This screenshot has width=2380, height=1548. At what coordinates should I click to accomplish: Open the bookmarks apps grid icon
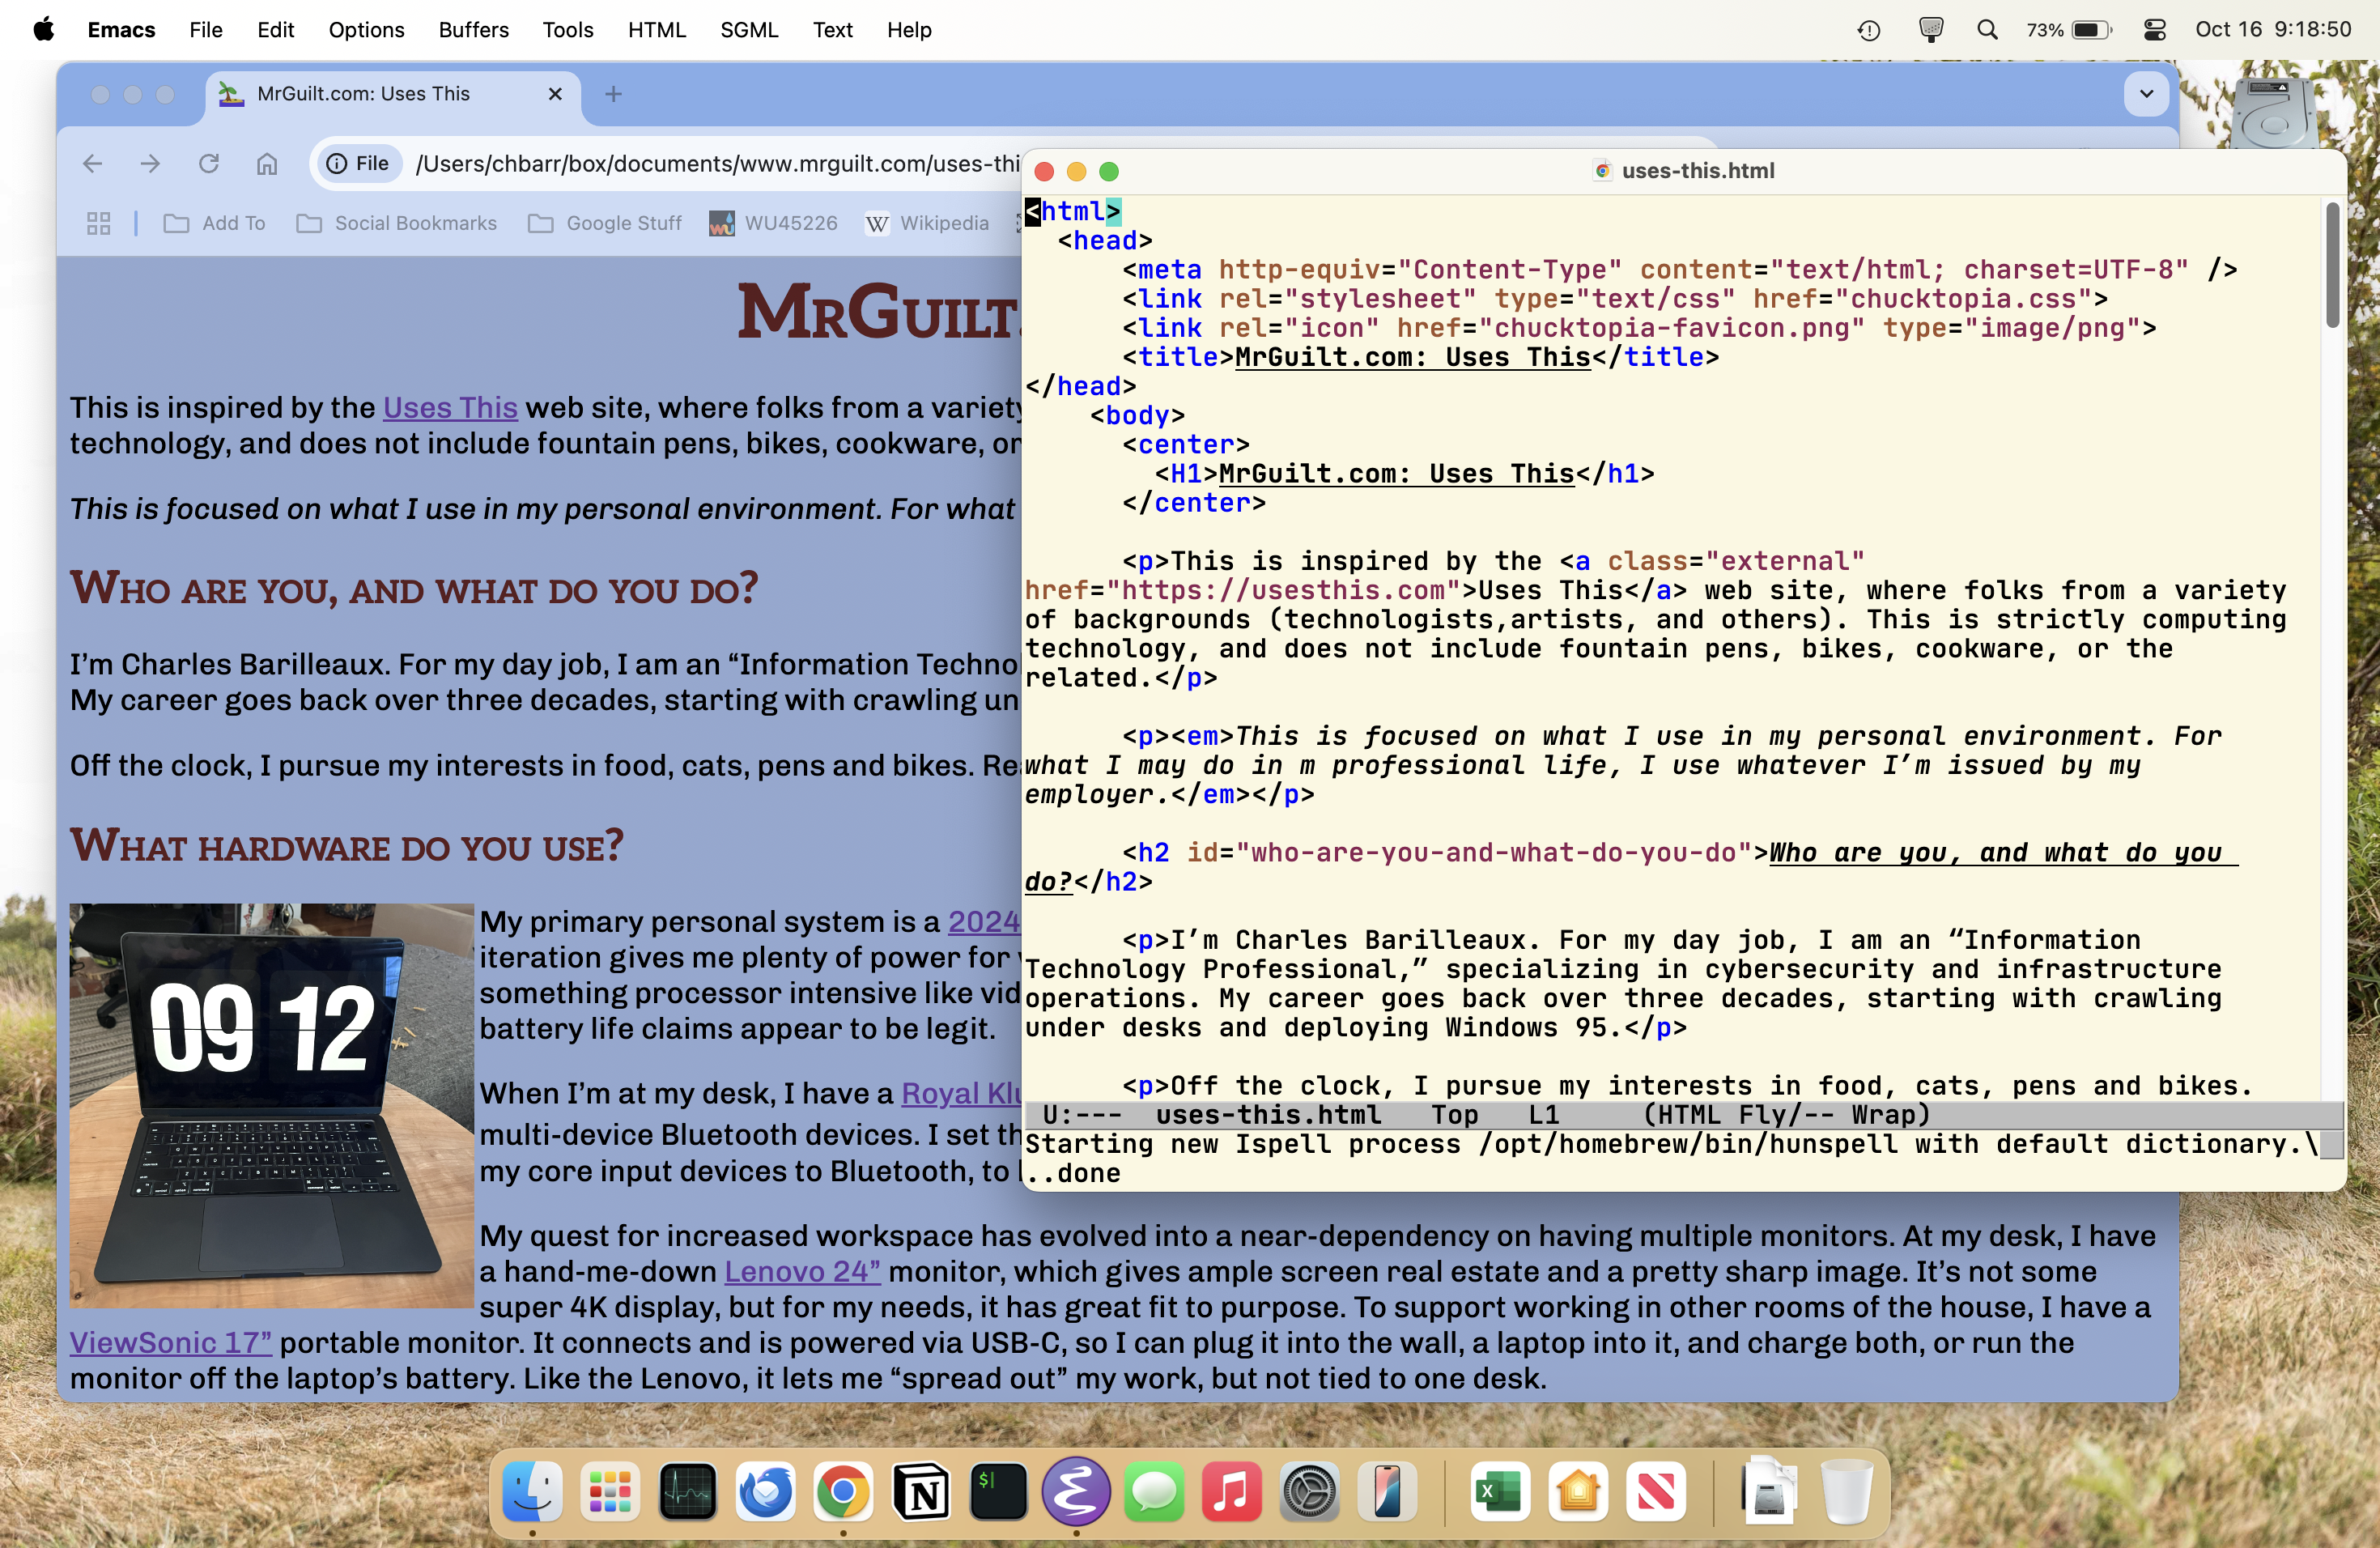98,223
